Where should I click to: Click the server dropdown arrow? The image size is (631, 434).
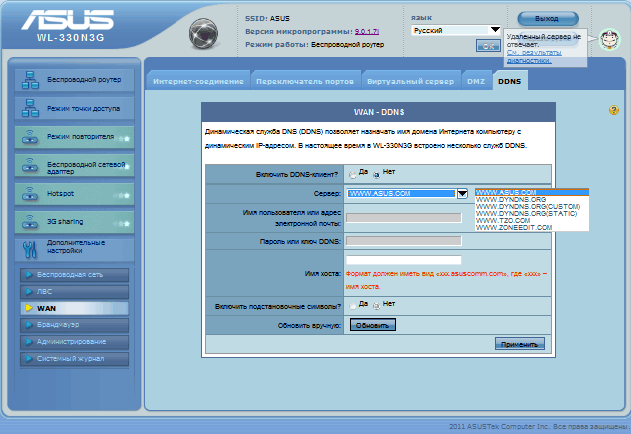pyautogui.click(x=462, y=194)
